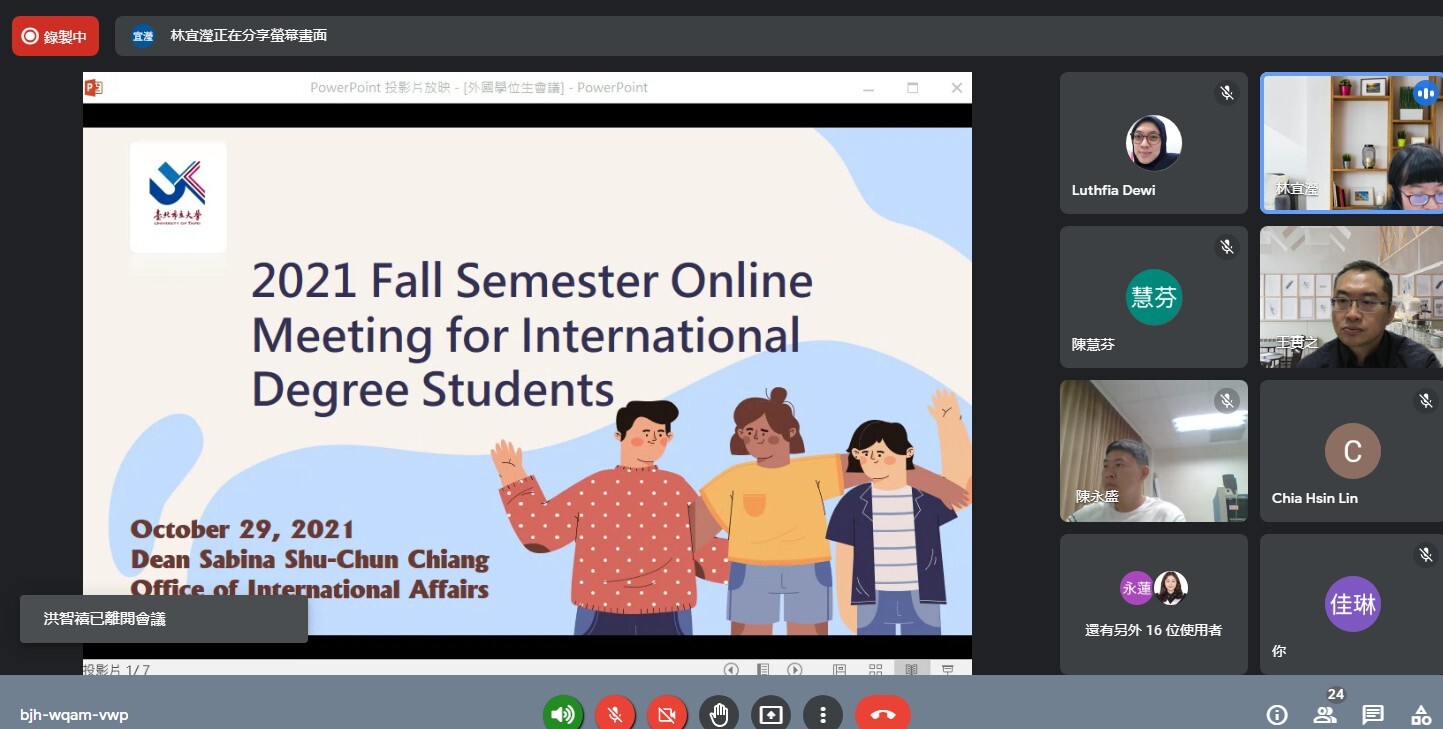Select Luthfia Dewi's participant tile
1443x729 pixels.
(1154, 143)
